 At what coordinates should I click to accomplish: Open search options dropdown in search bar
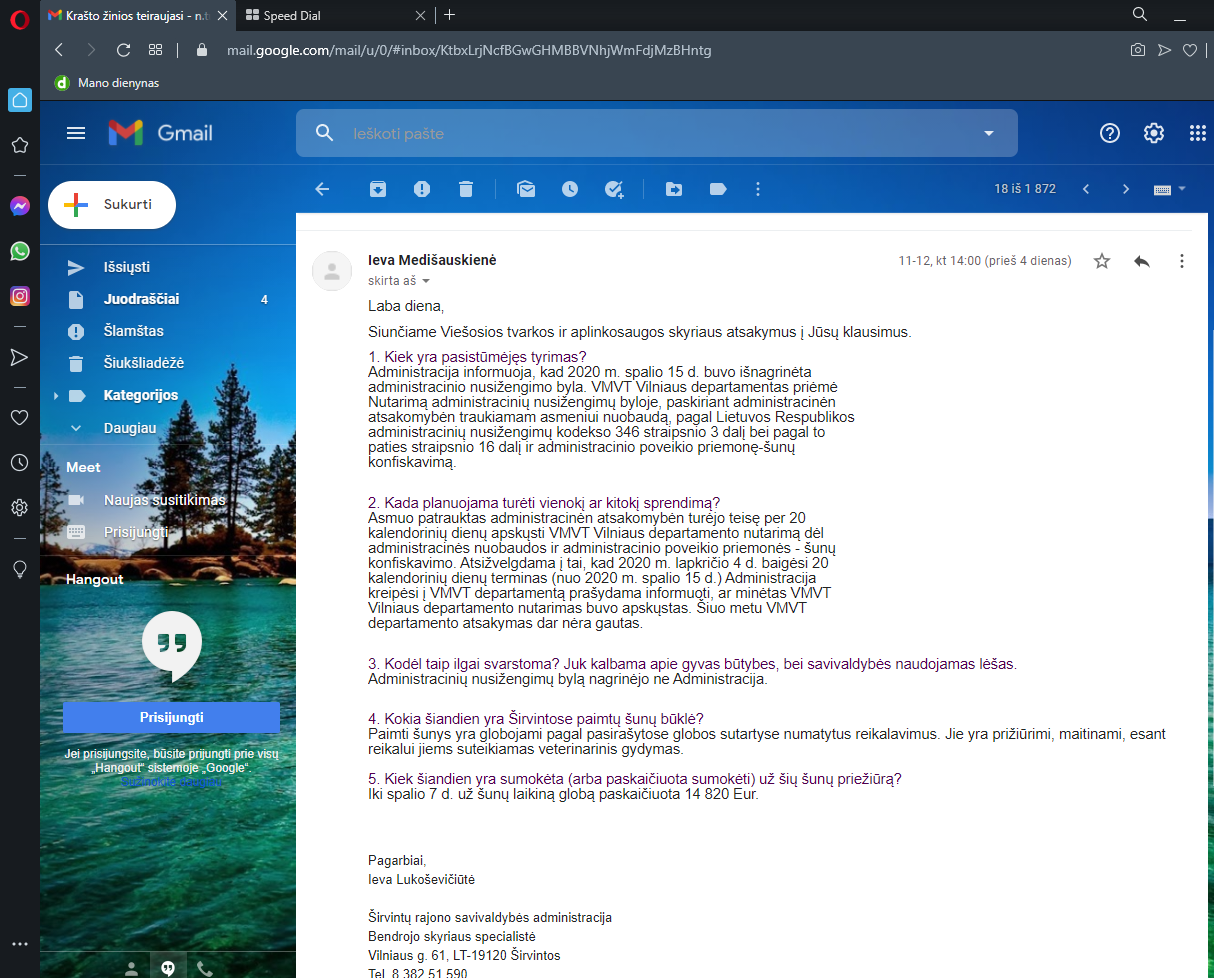point(989,134)
